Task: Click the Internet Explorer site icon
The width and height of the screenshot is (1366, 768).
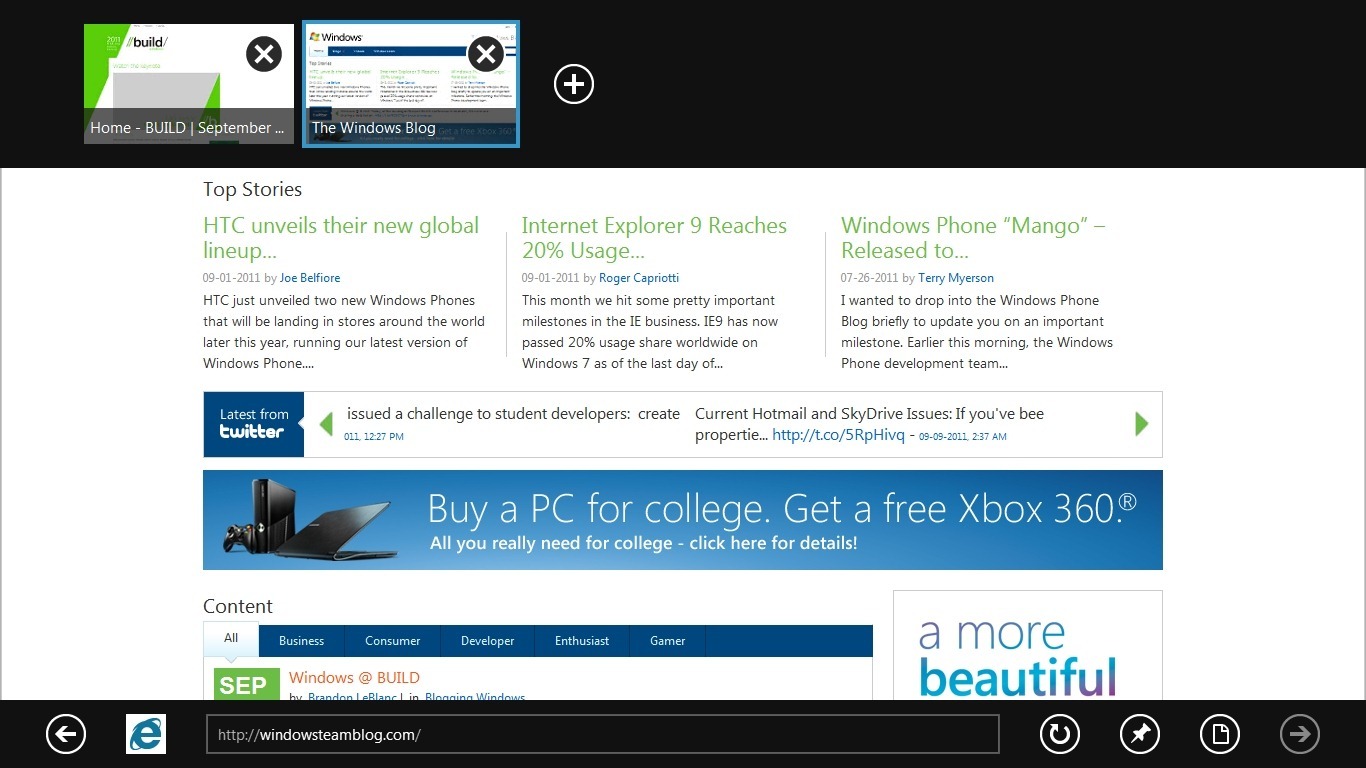Action: [x=146, y=735]
